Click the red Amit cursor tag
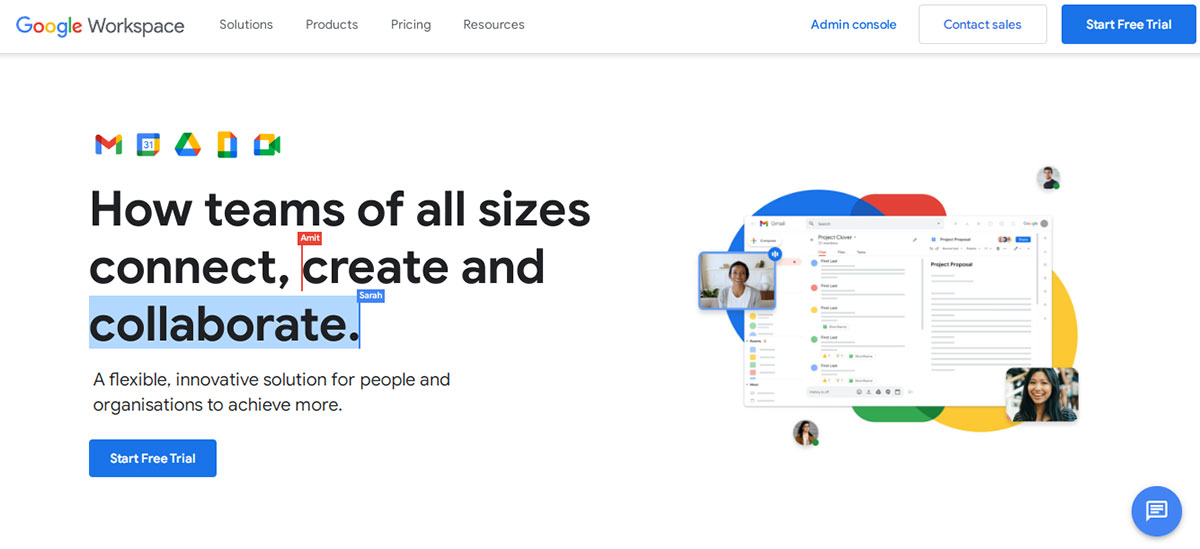This screenshot has height=549, width=1200. (x=310, y=238)
